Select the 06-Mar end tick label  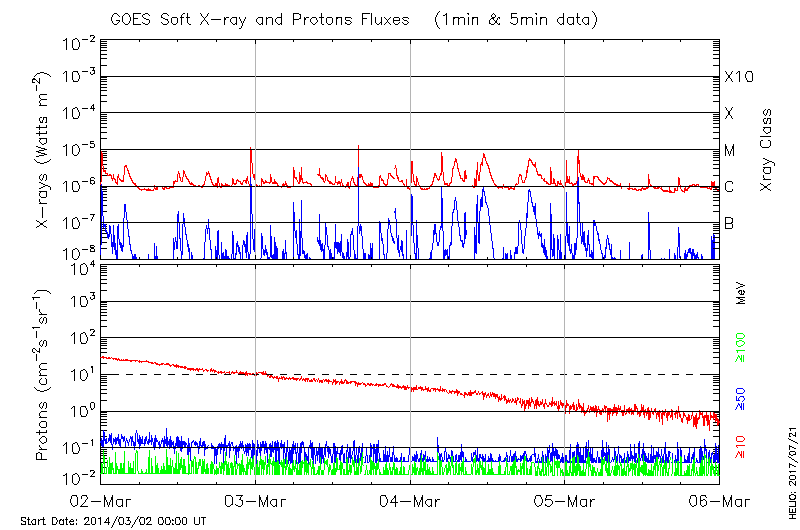718,501
